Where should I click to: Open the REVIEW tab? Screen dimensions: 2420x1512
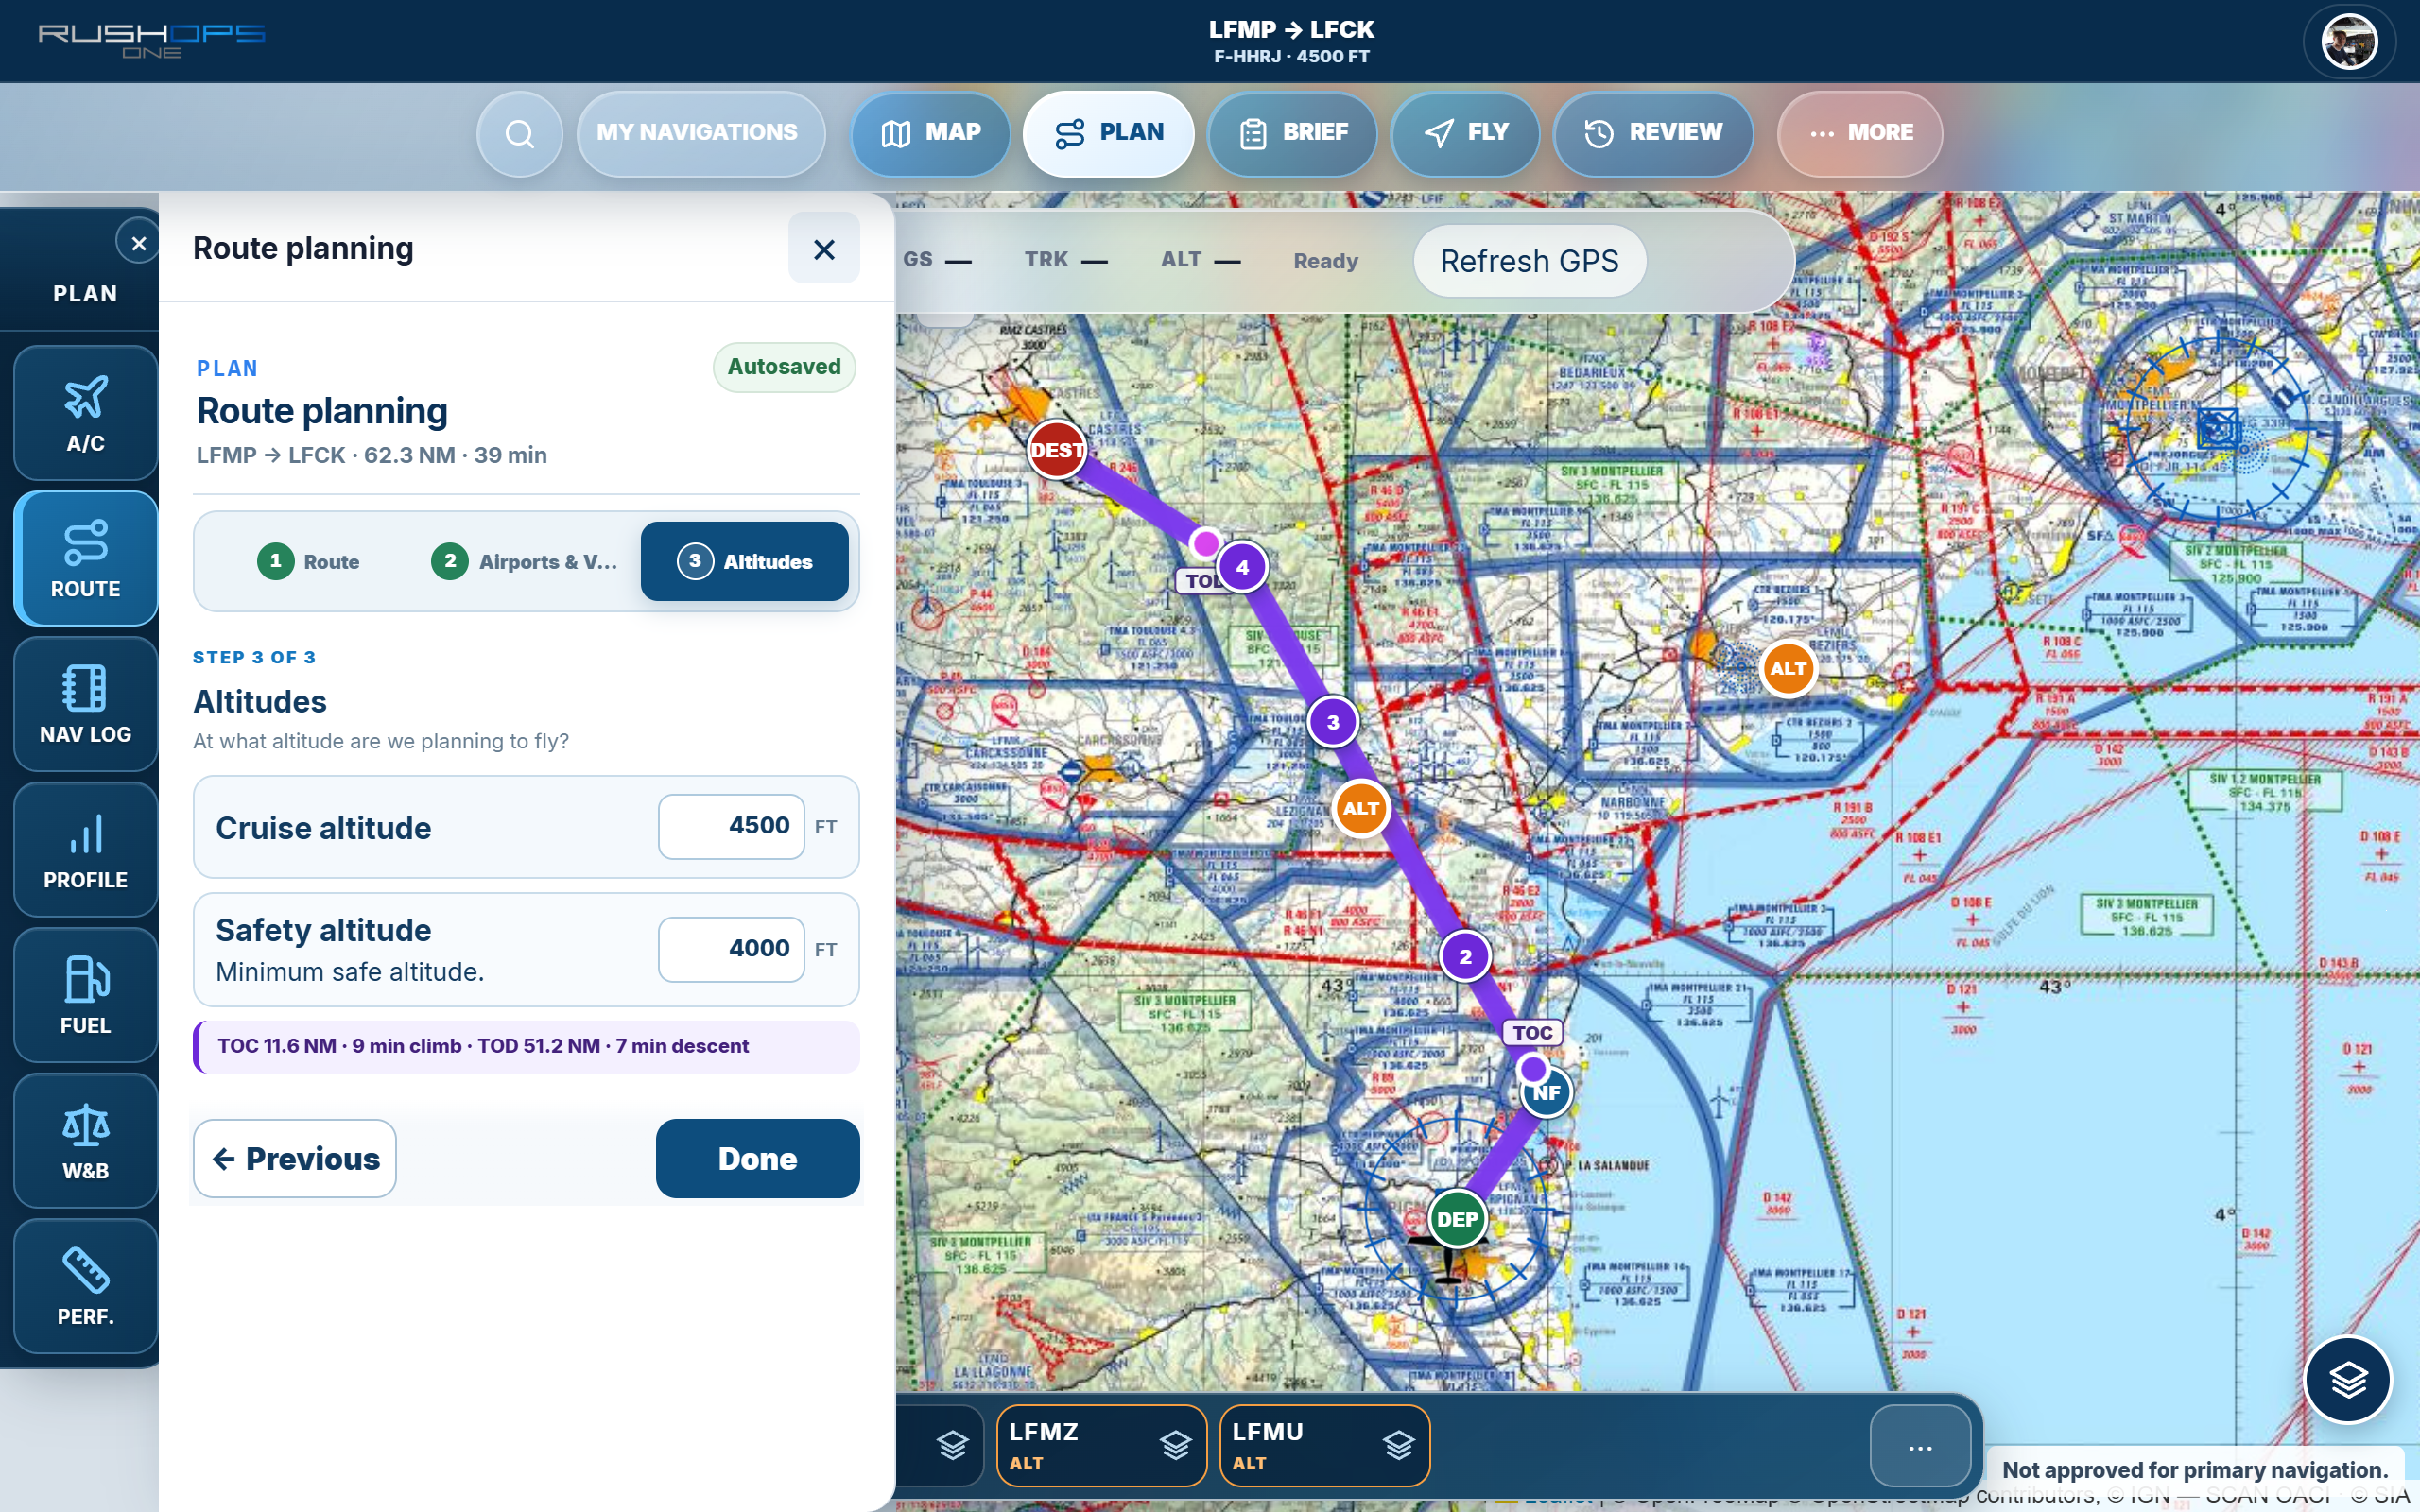(1653, 133)
